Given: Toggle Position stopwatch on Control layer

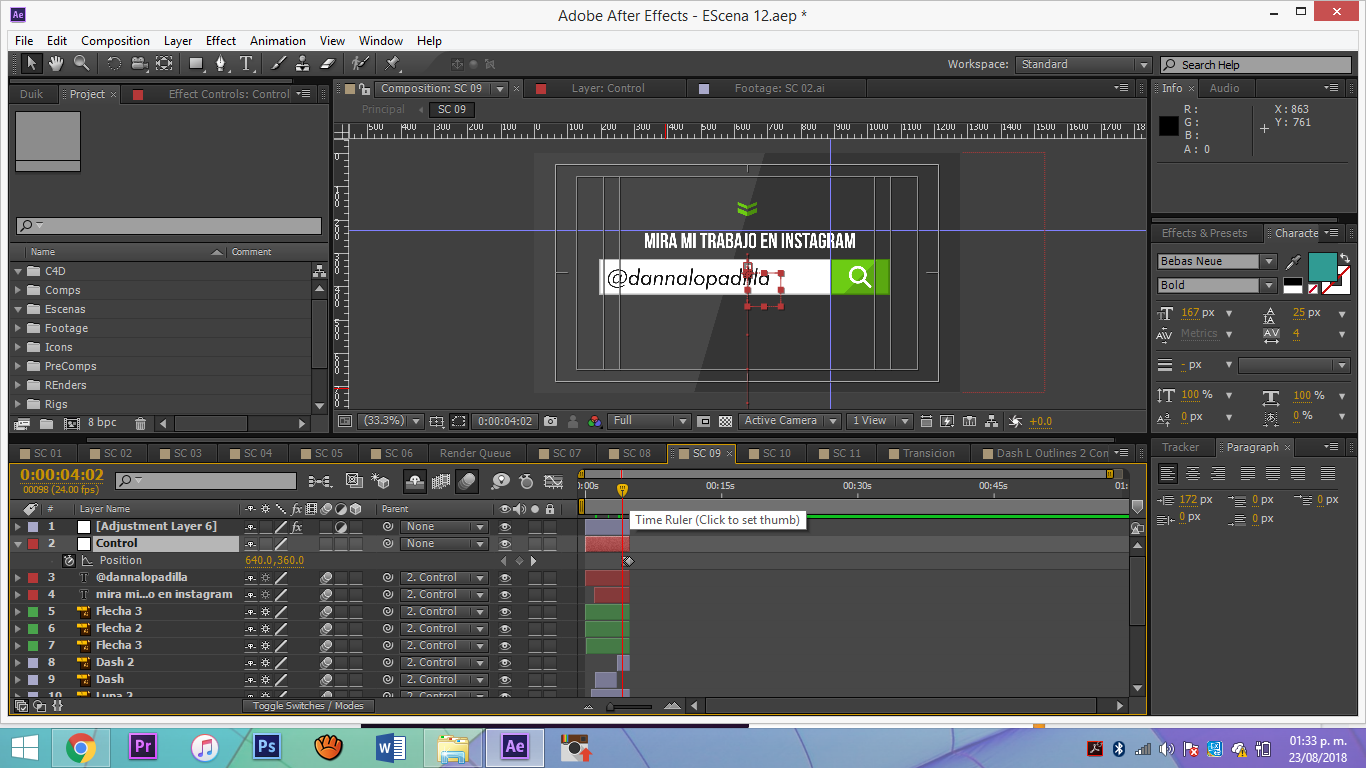Looking at the screenshot, I should coord(68,561).
